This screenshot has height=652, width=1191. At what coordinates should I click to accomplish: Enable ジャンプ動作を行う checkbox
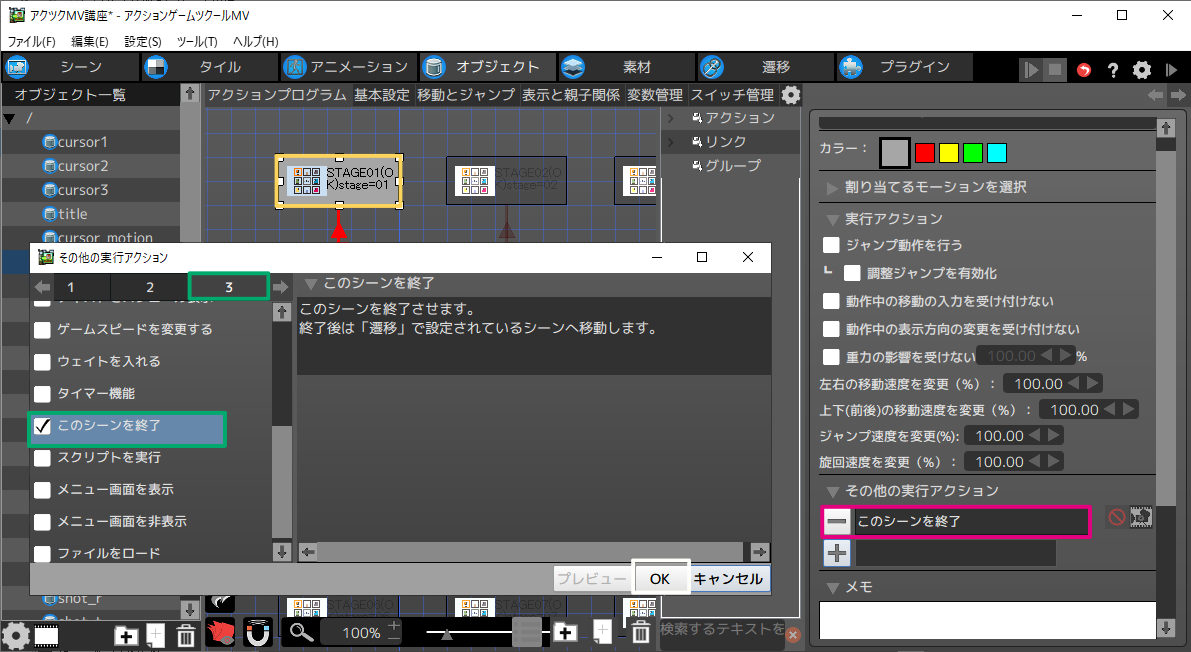(x=831, y=245)
